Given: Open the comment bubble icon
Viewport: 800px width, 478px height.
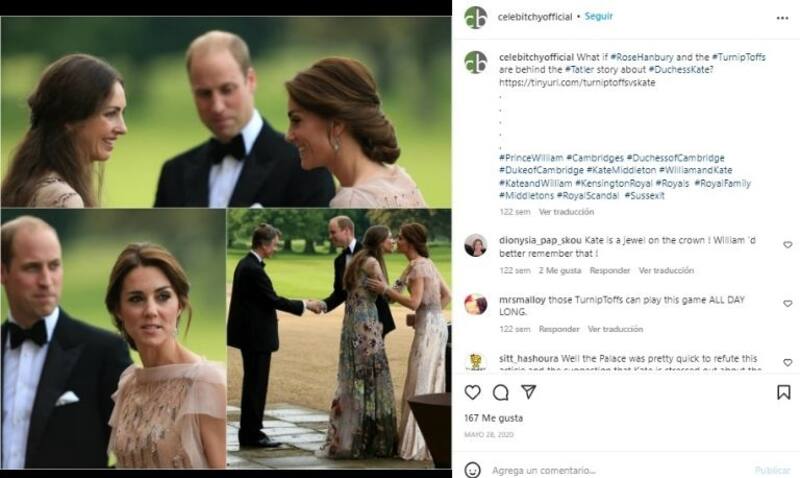Looking at the screenshot, I should (x=501, y=392).
